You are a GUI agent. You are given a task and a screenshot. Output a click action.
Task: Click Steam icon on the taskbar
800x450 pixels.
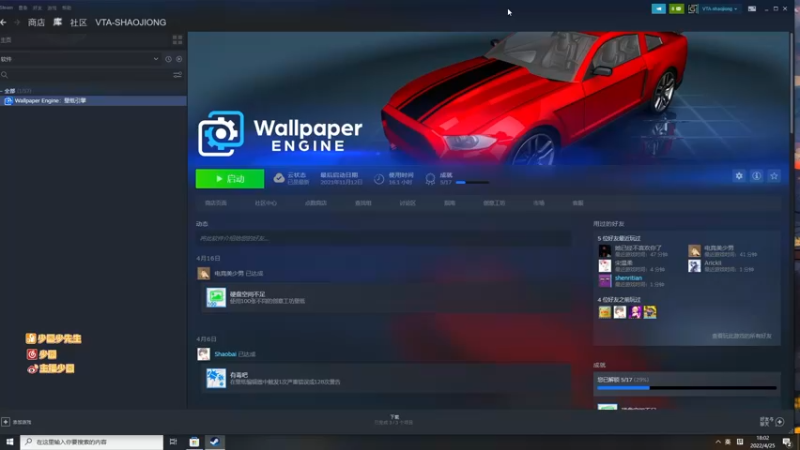pyautogui.click(x=215, y=442)
